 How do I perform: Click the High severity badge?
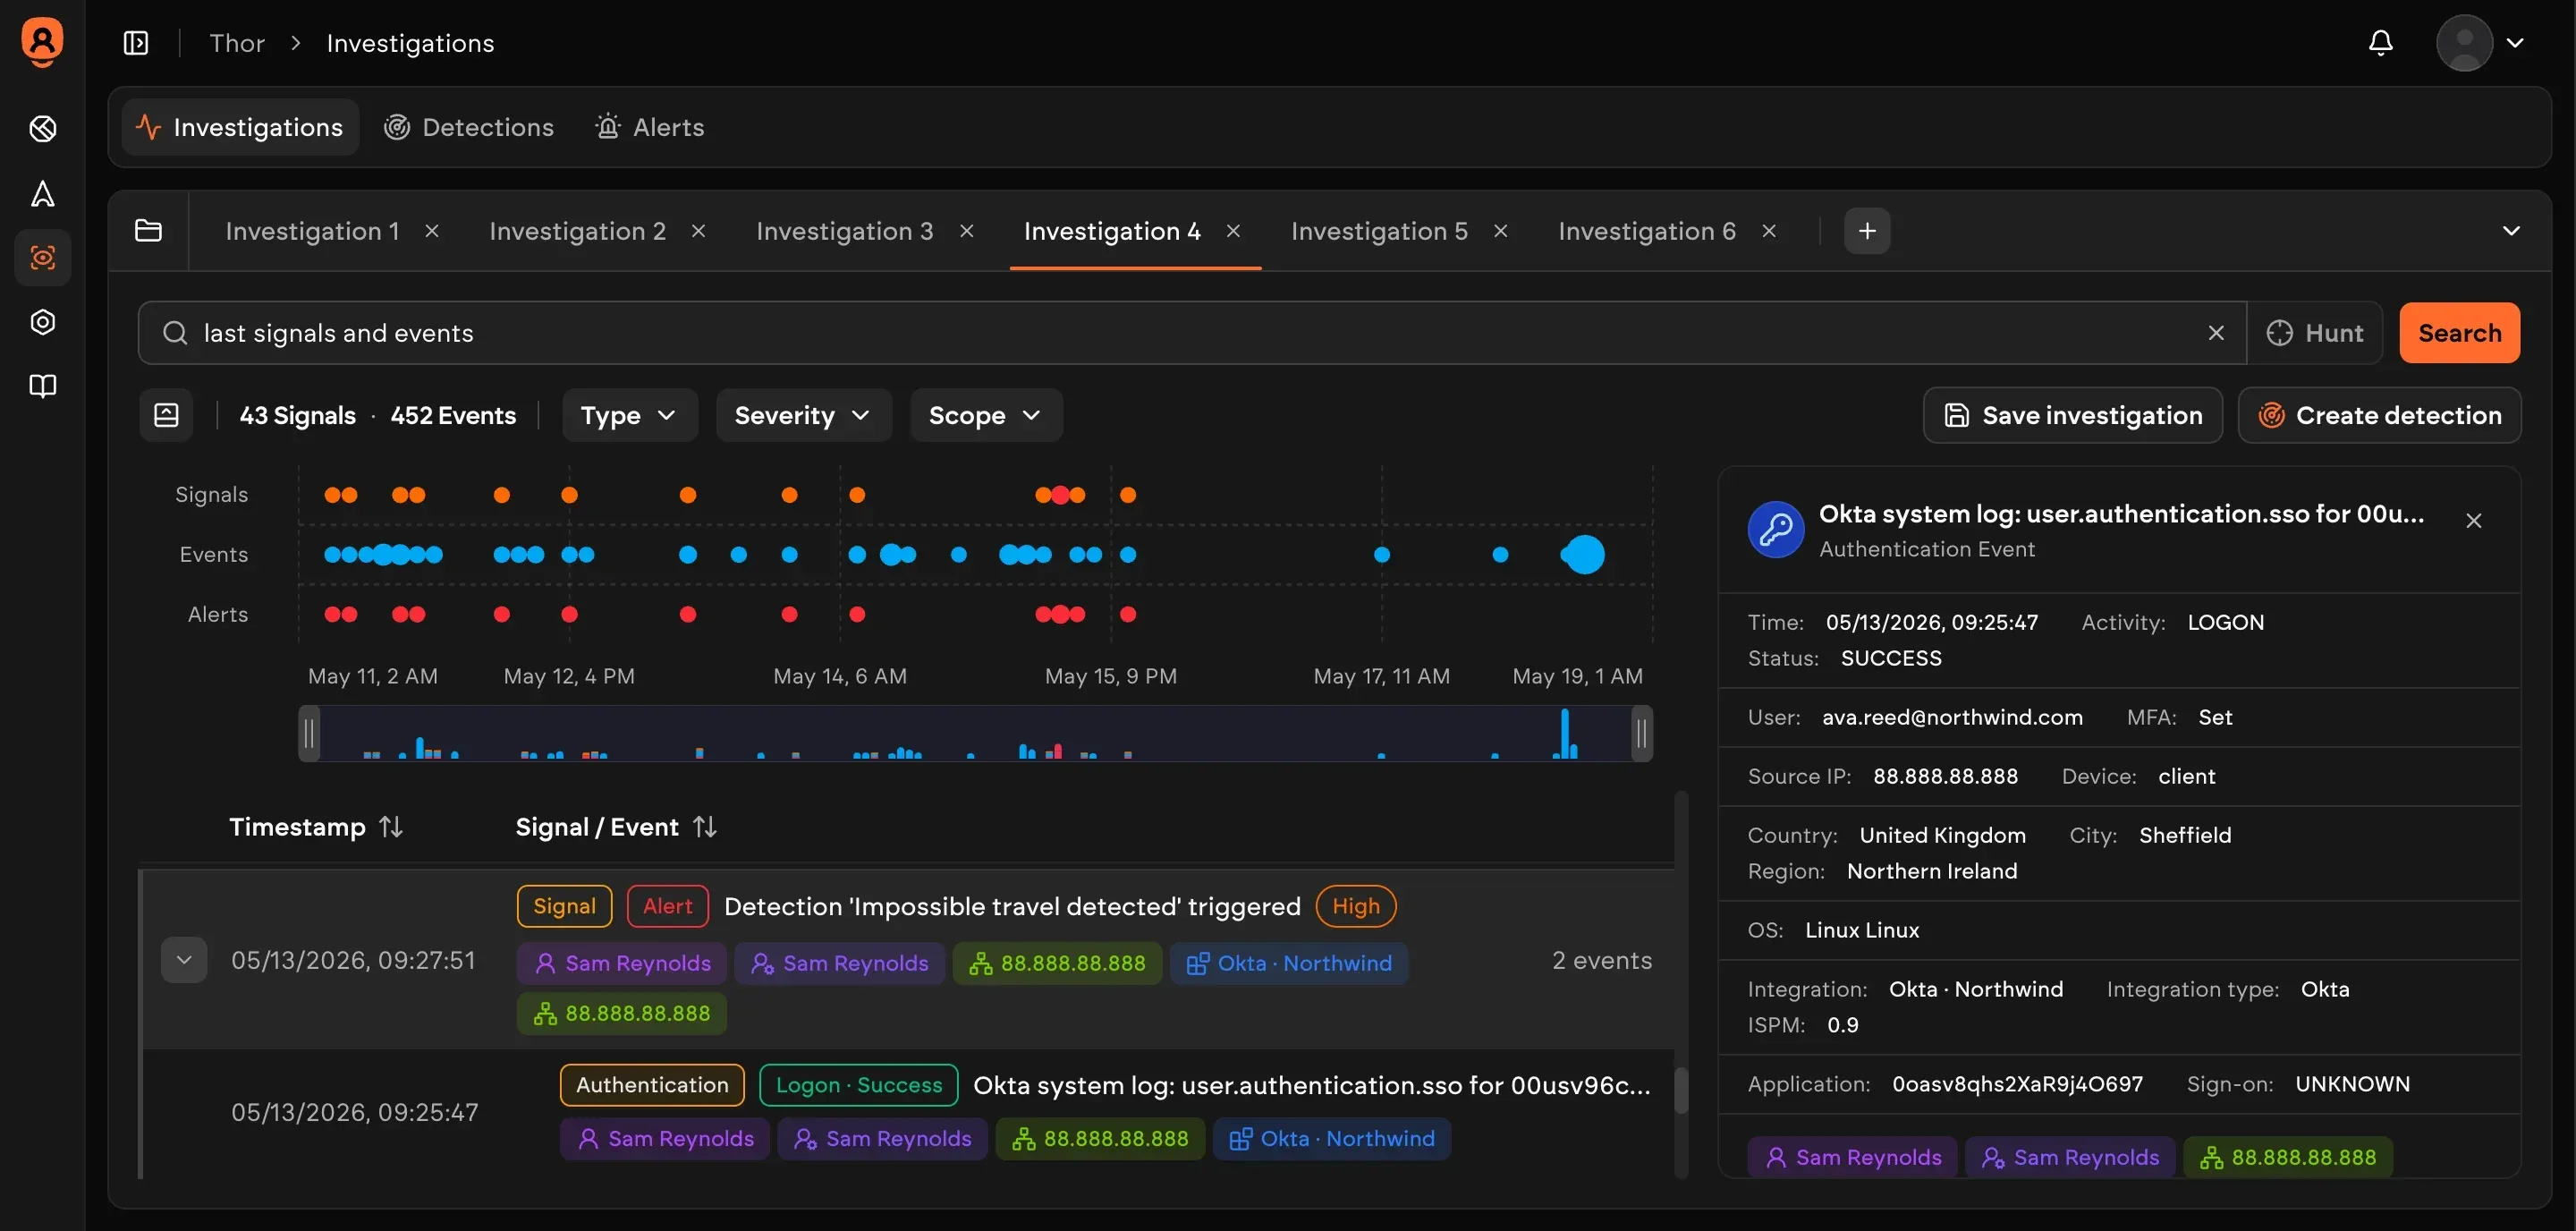[1356, 906]
